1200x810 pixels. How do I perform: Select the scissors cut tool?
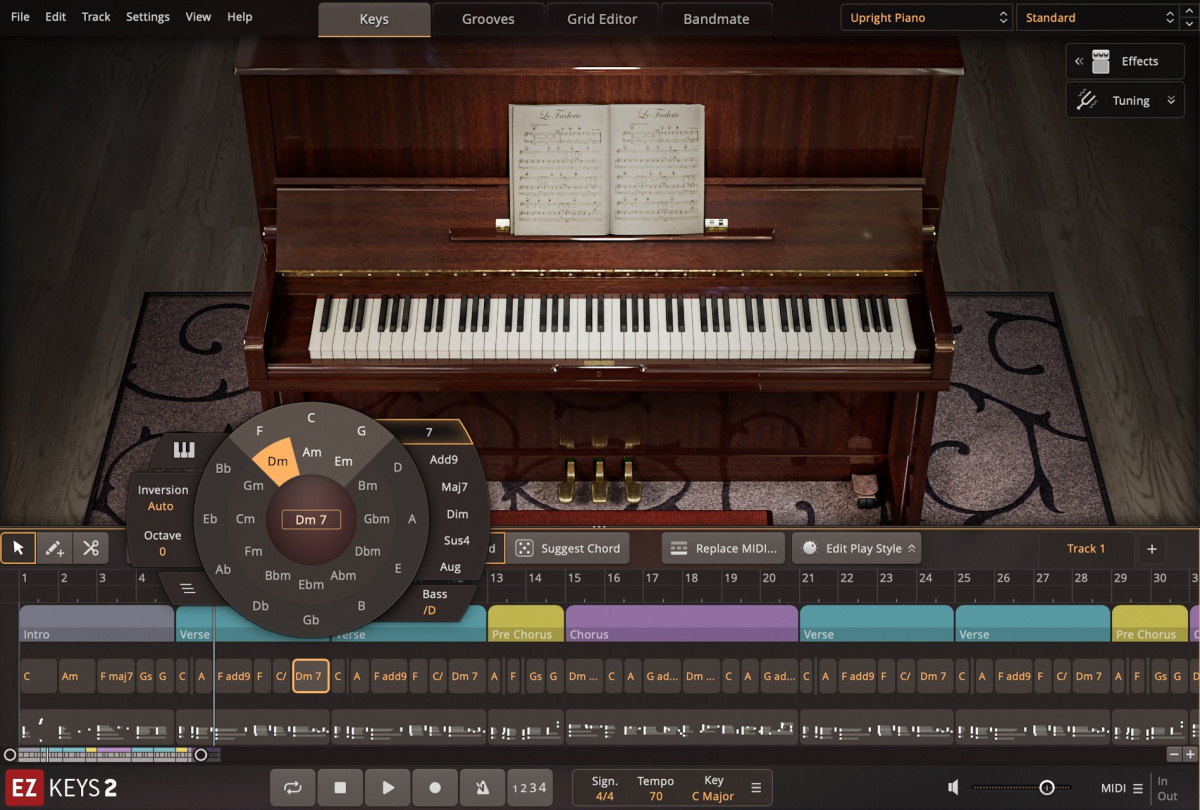(x=90, y=547)
